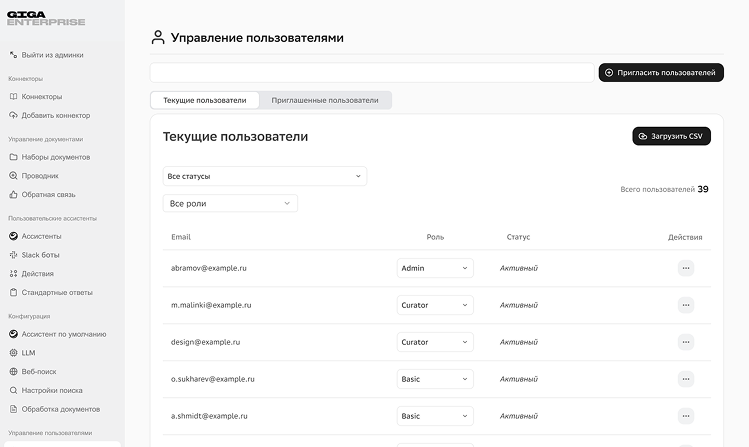Viewport: 749px width, 447px height.
Task: Expand the Все статусы filter dropdown
Action: 264,176
